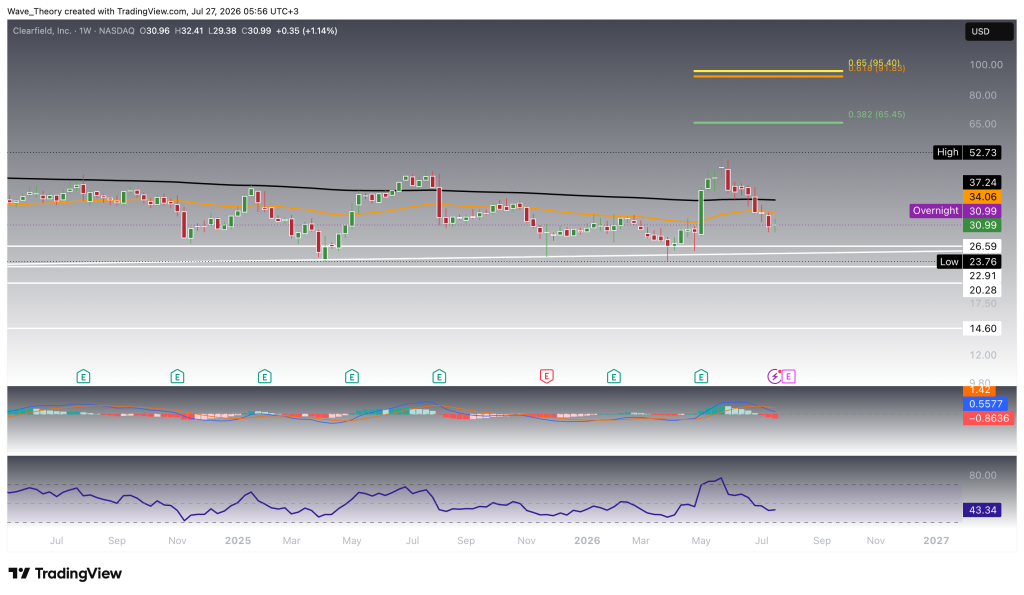Open the earnings marker near July 2024

coord(83,376)
